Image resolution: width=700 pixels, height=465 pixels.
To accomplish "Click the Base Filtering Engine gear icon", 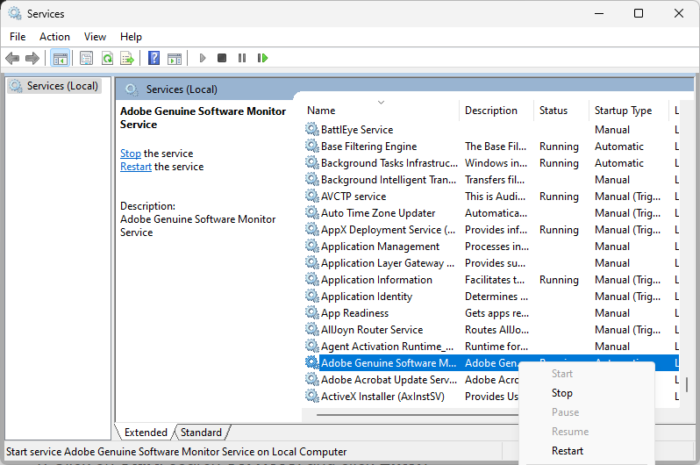I will [x=312, y=146].
